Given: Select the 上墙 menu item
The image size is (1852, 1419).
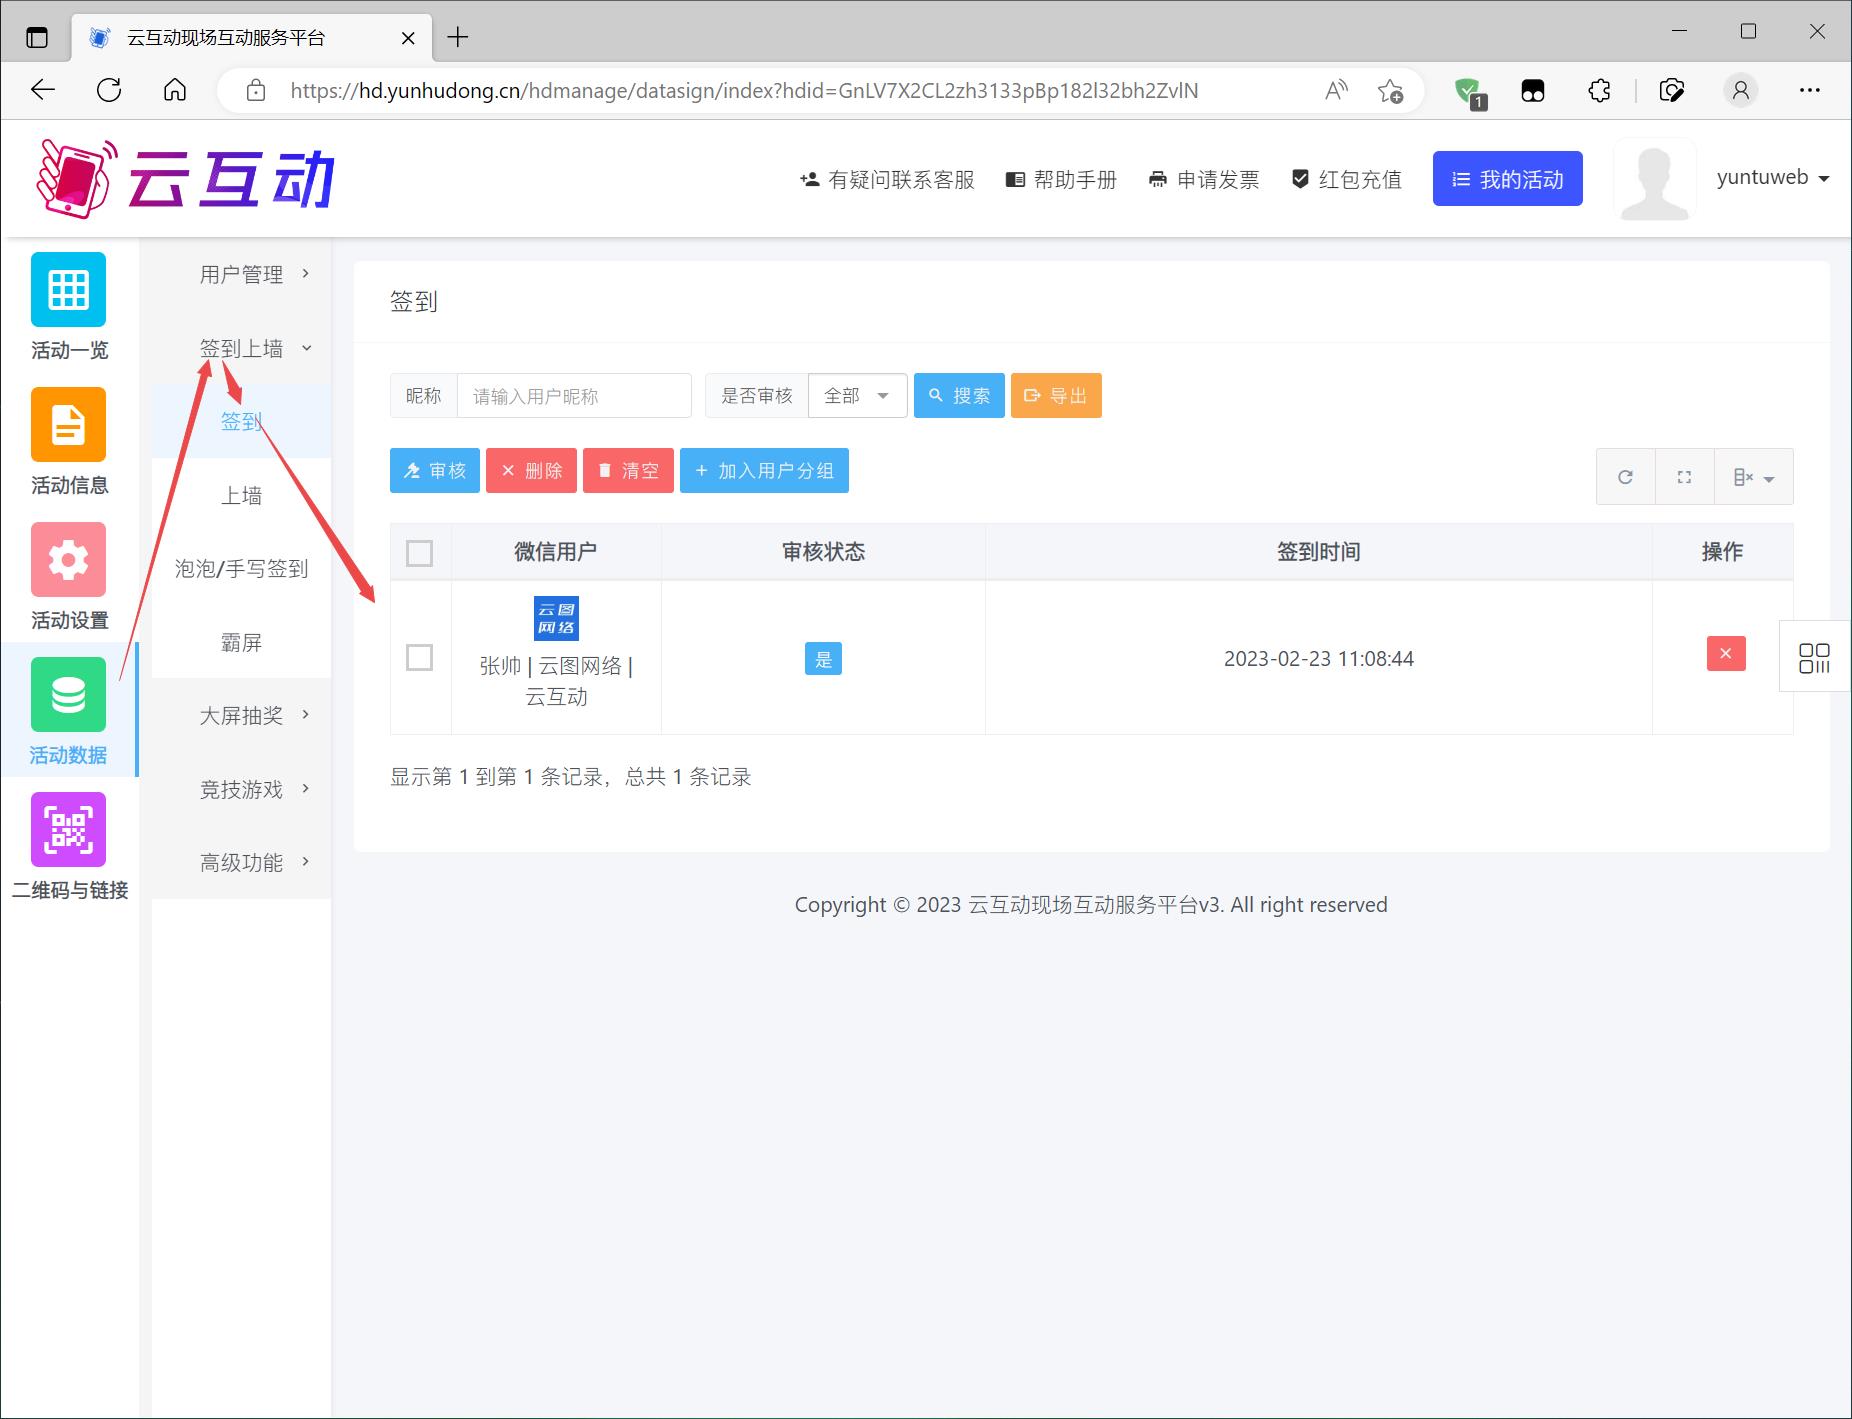Looking at the screenshot, I should point(242,496).
